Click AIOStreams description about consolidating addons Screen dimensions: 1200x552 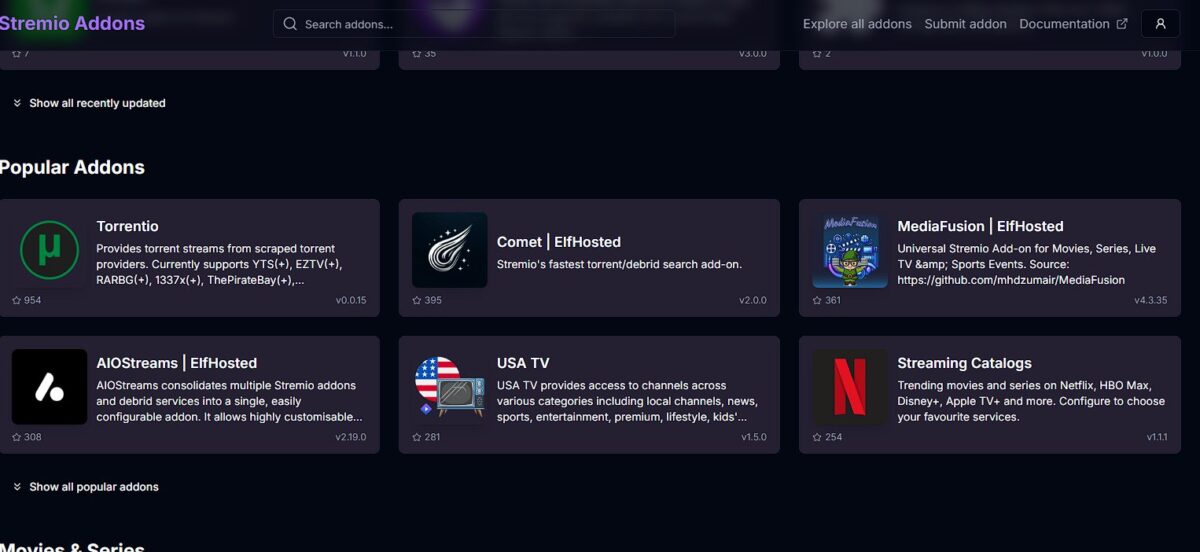(229, 401)
